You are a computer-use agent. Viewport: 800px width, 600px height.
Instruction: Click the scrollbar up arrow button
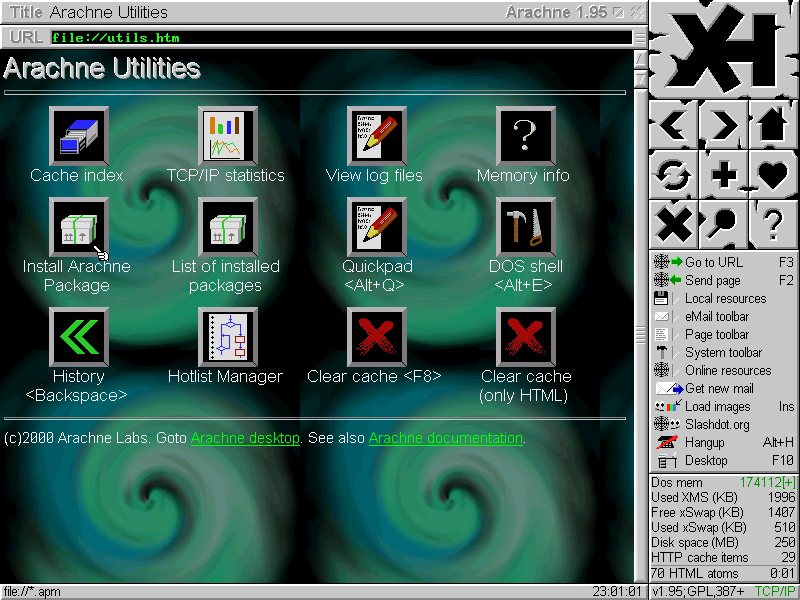pyautogui.click(x=640, y=60)
